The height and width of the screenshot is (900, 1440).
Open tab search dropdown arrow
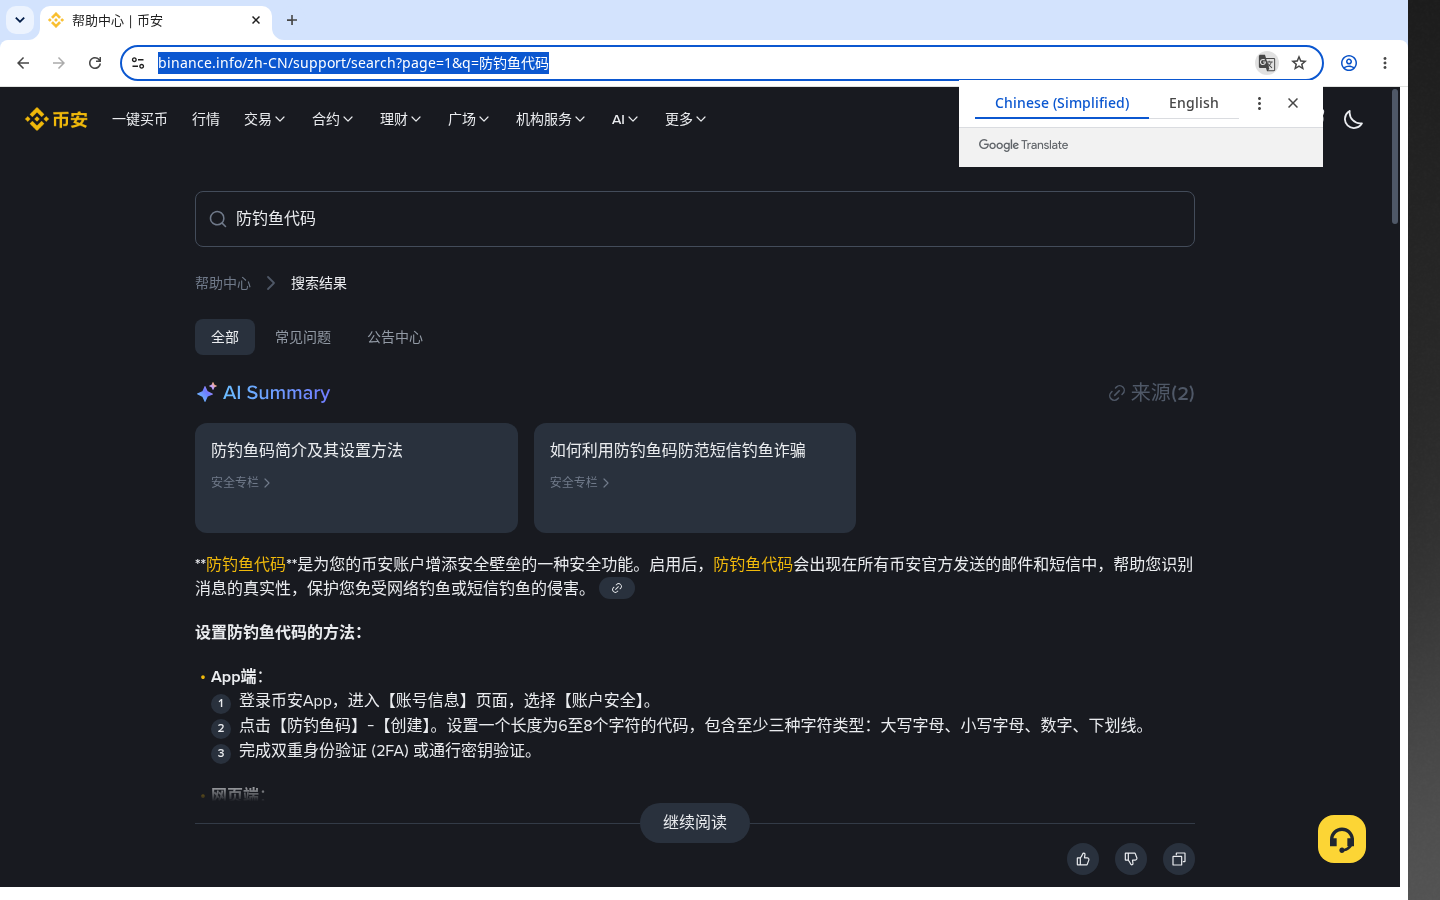click(20, 20)
